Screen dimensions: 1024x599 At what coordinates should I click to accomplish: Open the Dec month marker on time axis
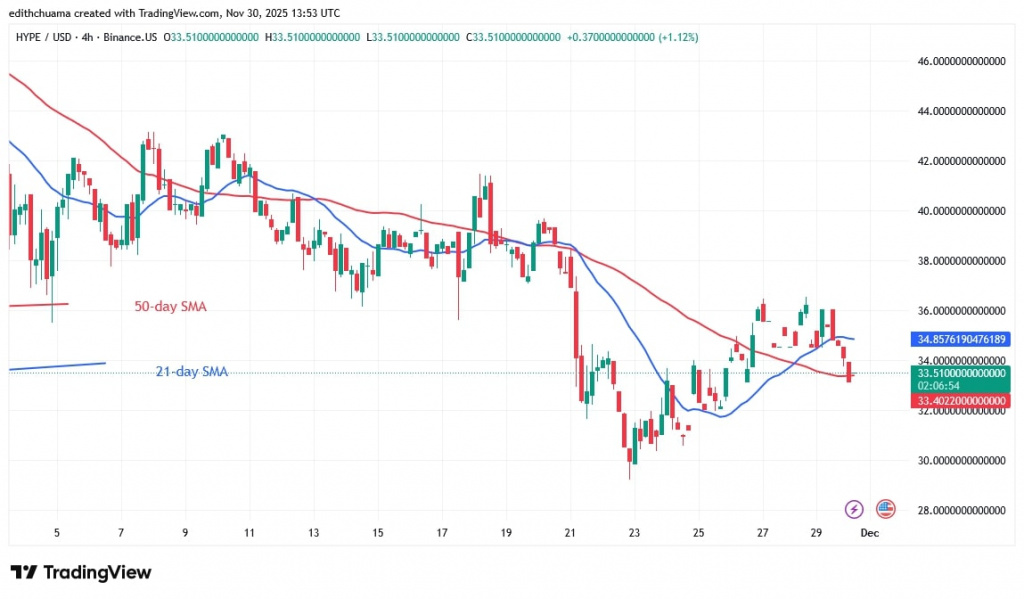[869, 533]
